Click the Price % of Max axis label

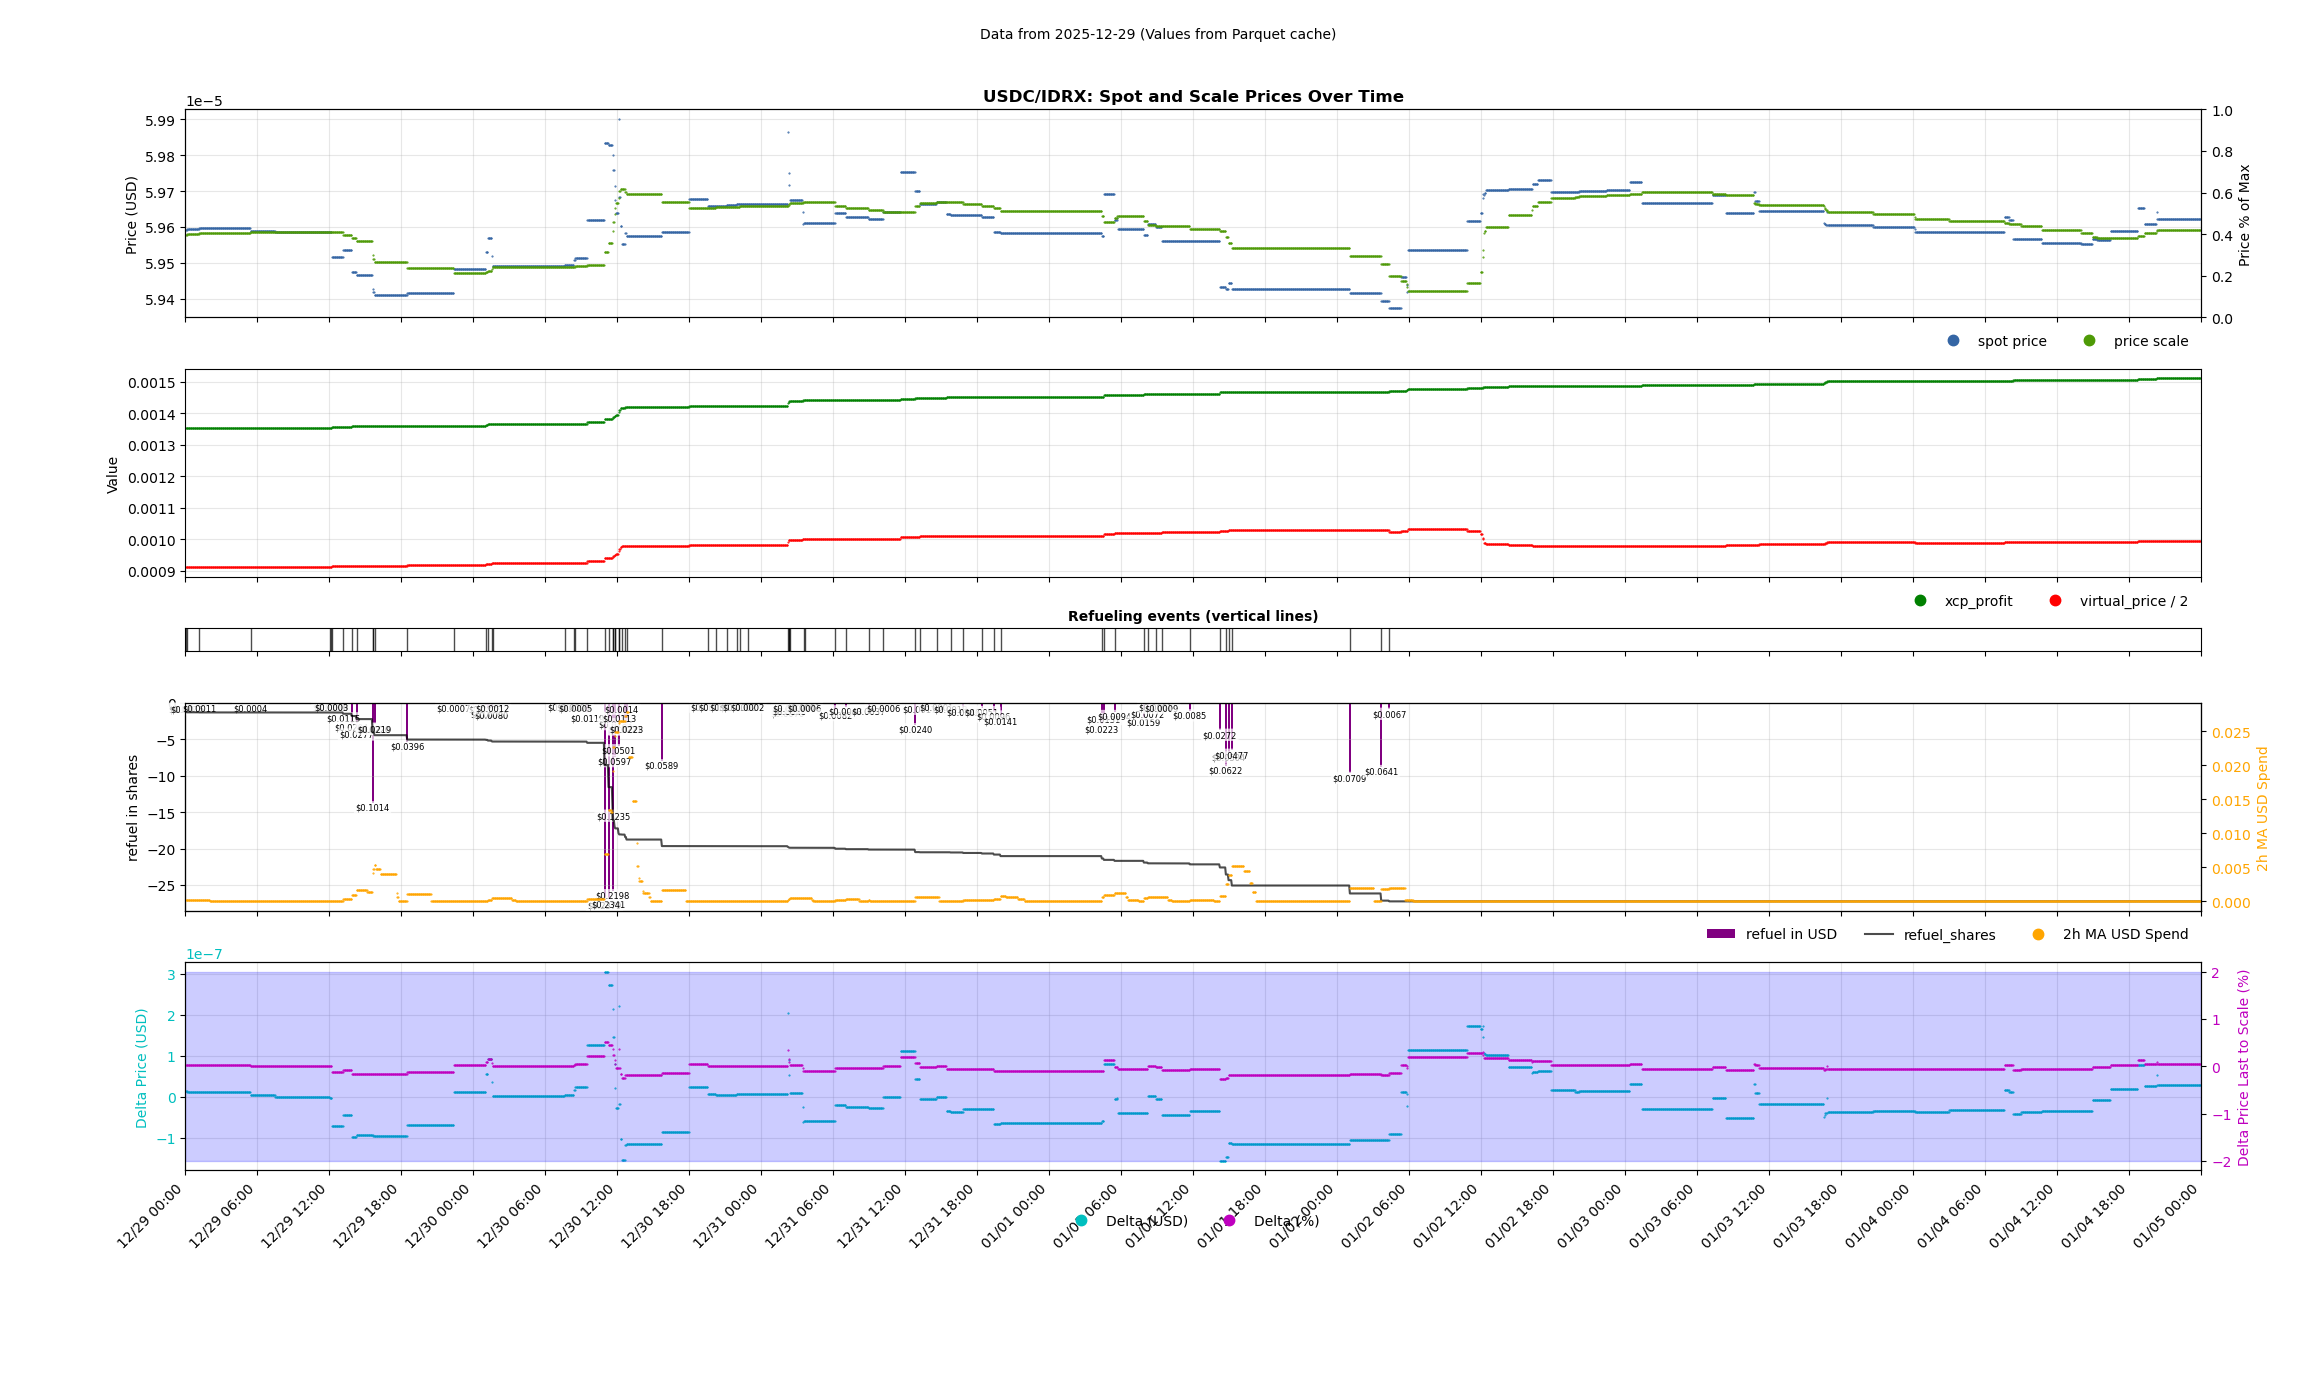point(2244,215)
